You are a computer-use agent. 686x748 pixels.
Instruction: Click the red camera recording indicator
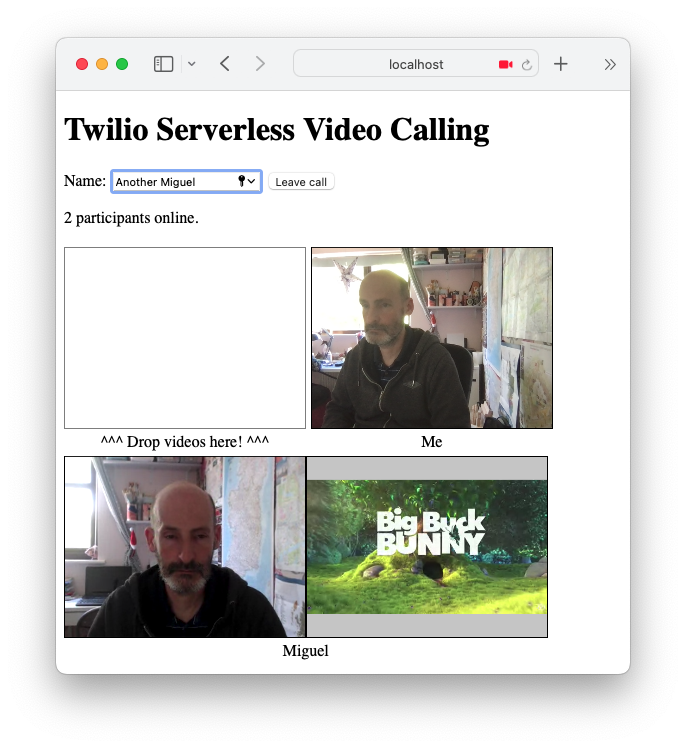tap(505, 64)
